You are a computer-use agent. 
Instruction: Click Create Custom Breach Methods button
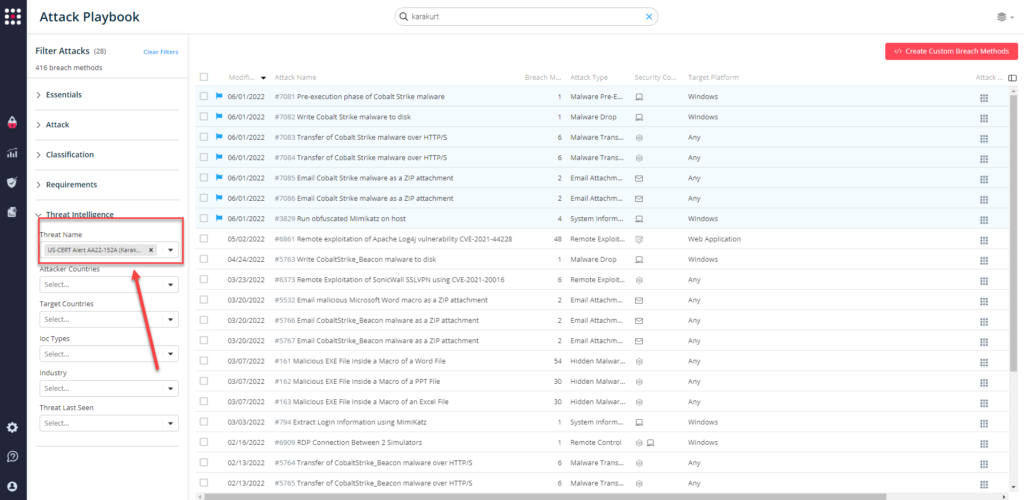coord(951,51)
